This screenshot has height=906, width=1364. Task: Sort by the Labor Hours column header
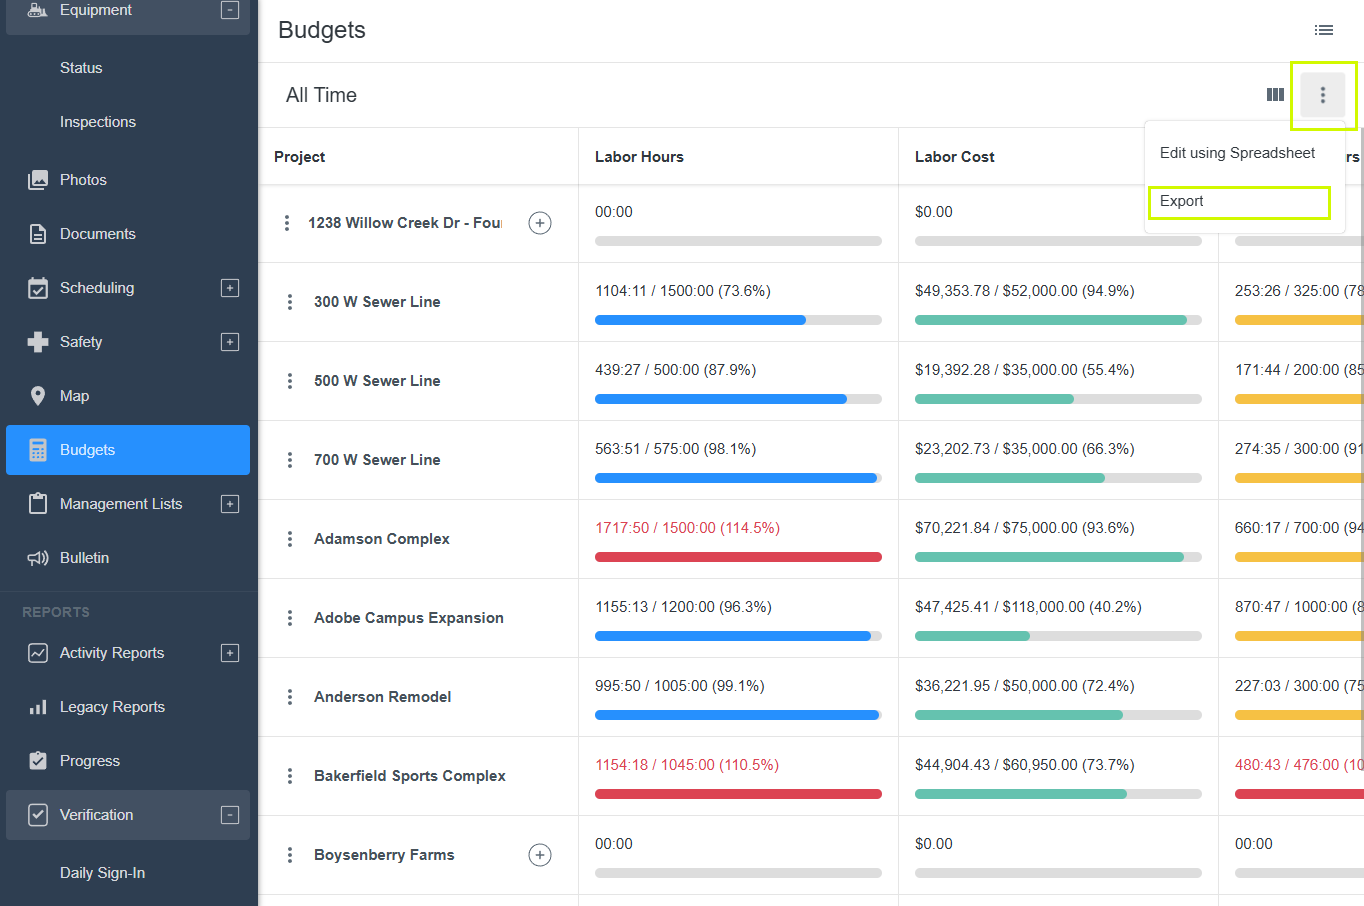(x=639, y=157)
